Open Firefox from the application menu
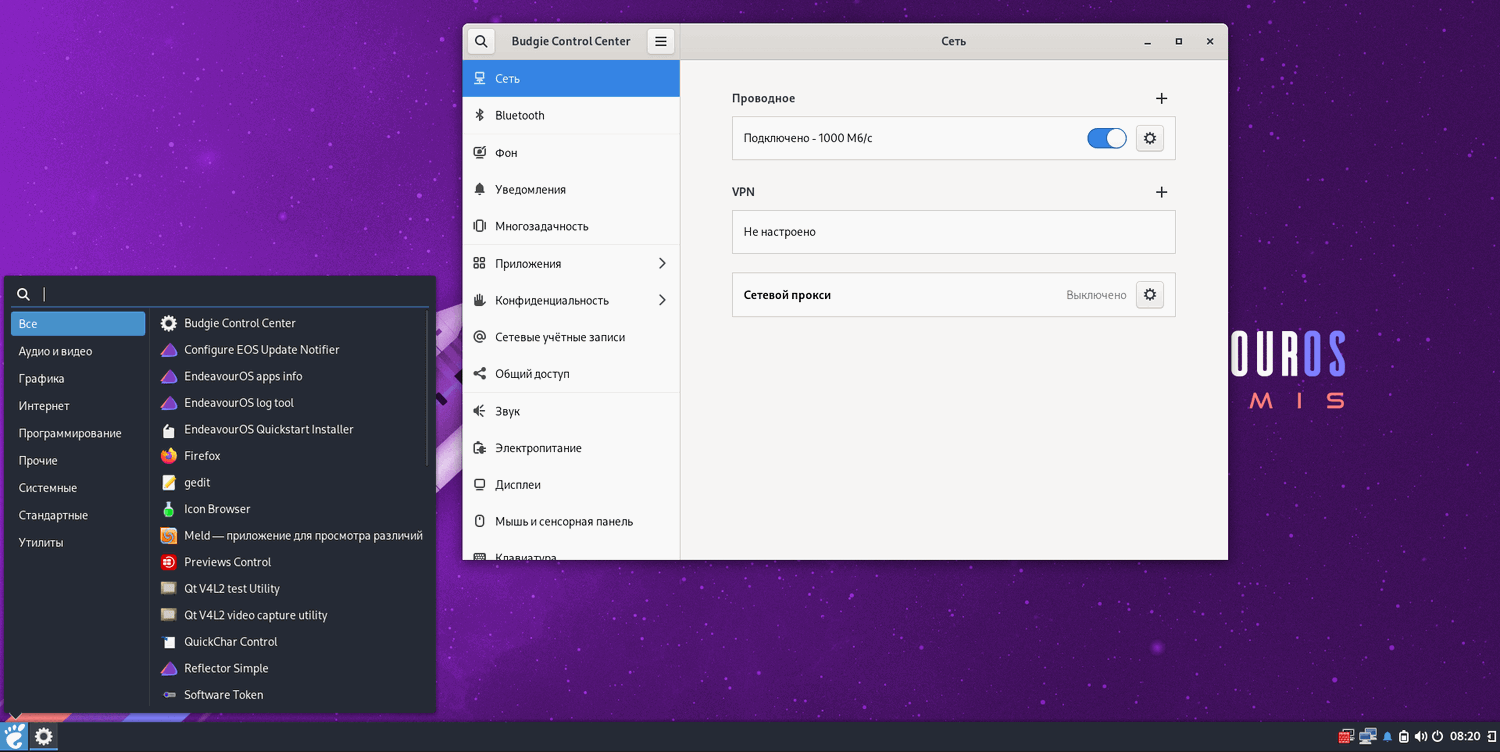Image resolution: width=1500 pixels, height=752 pixels. click(x=290, y=456)
